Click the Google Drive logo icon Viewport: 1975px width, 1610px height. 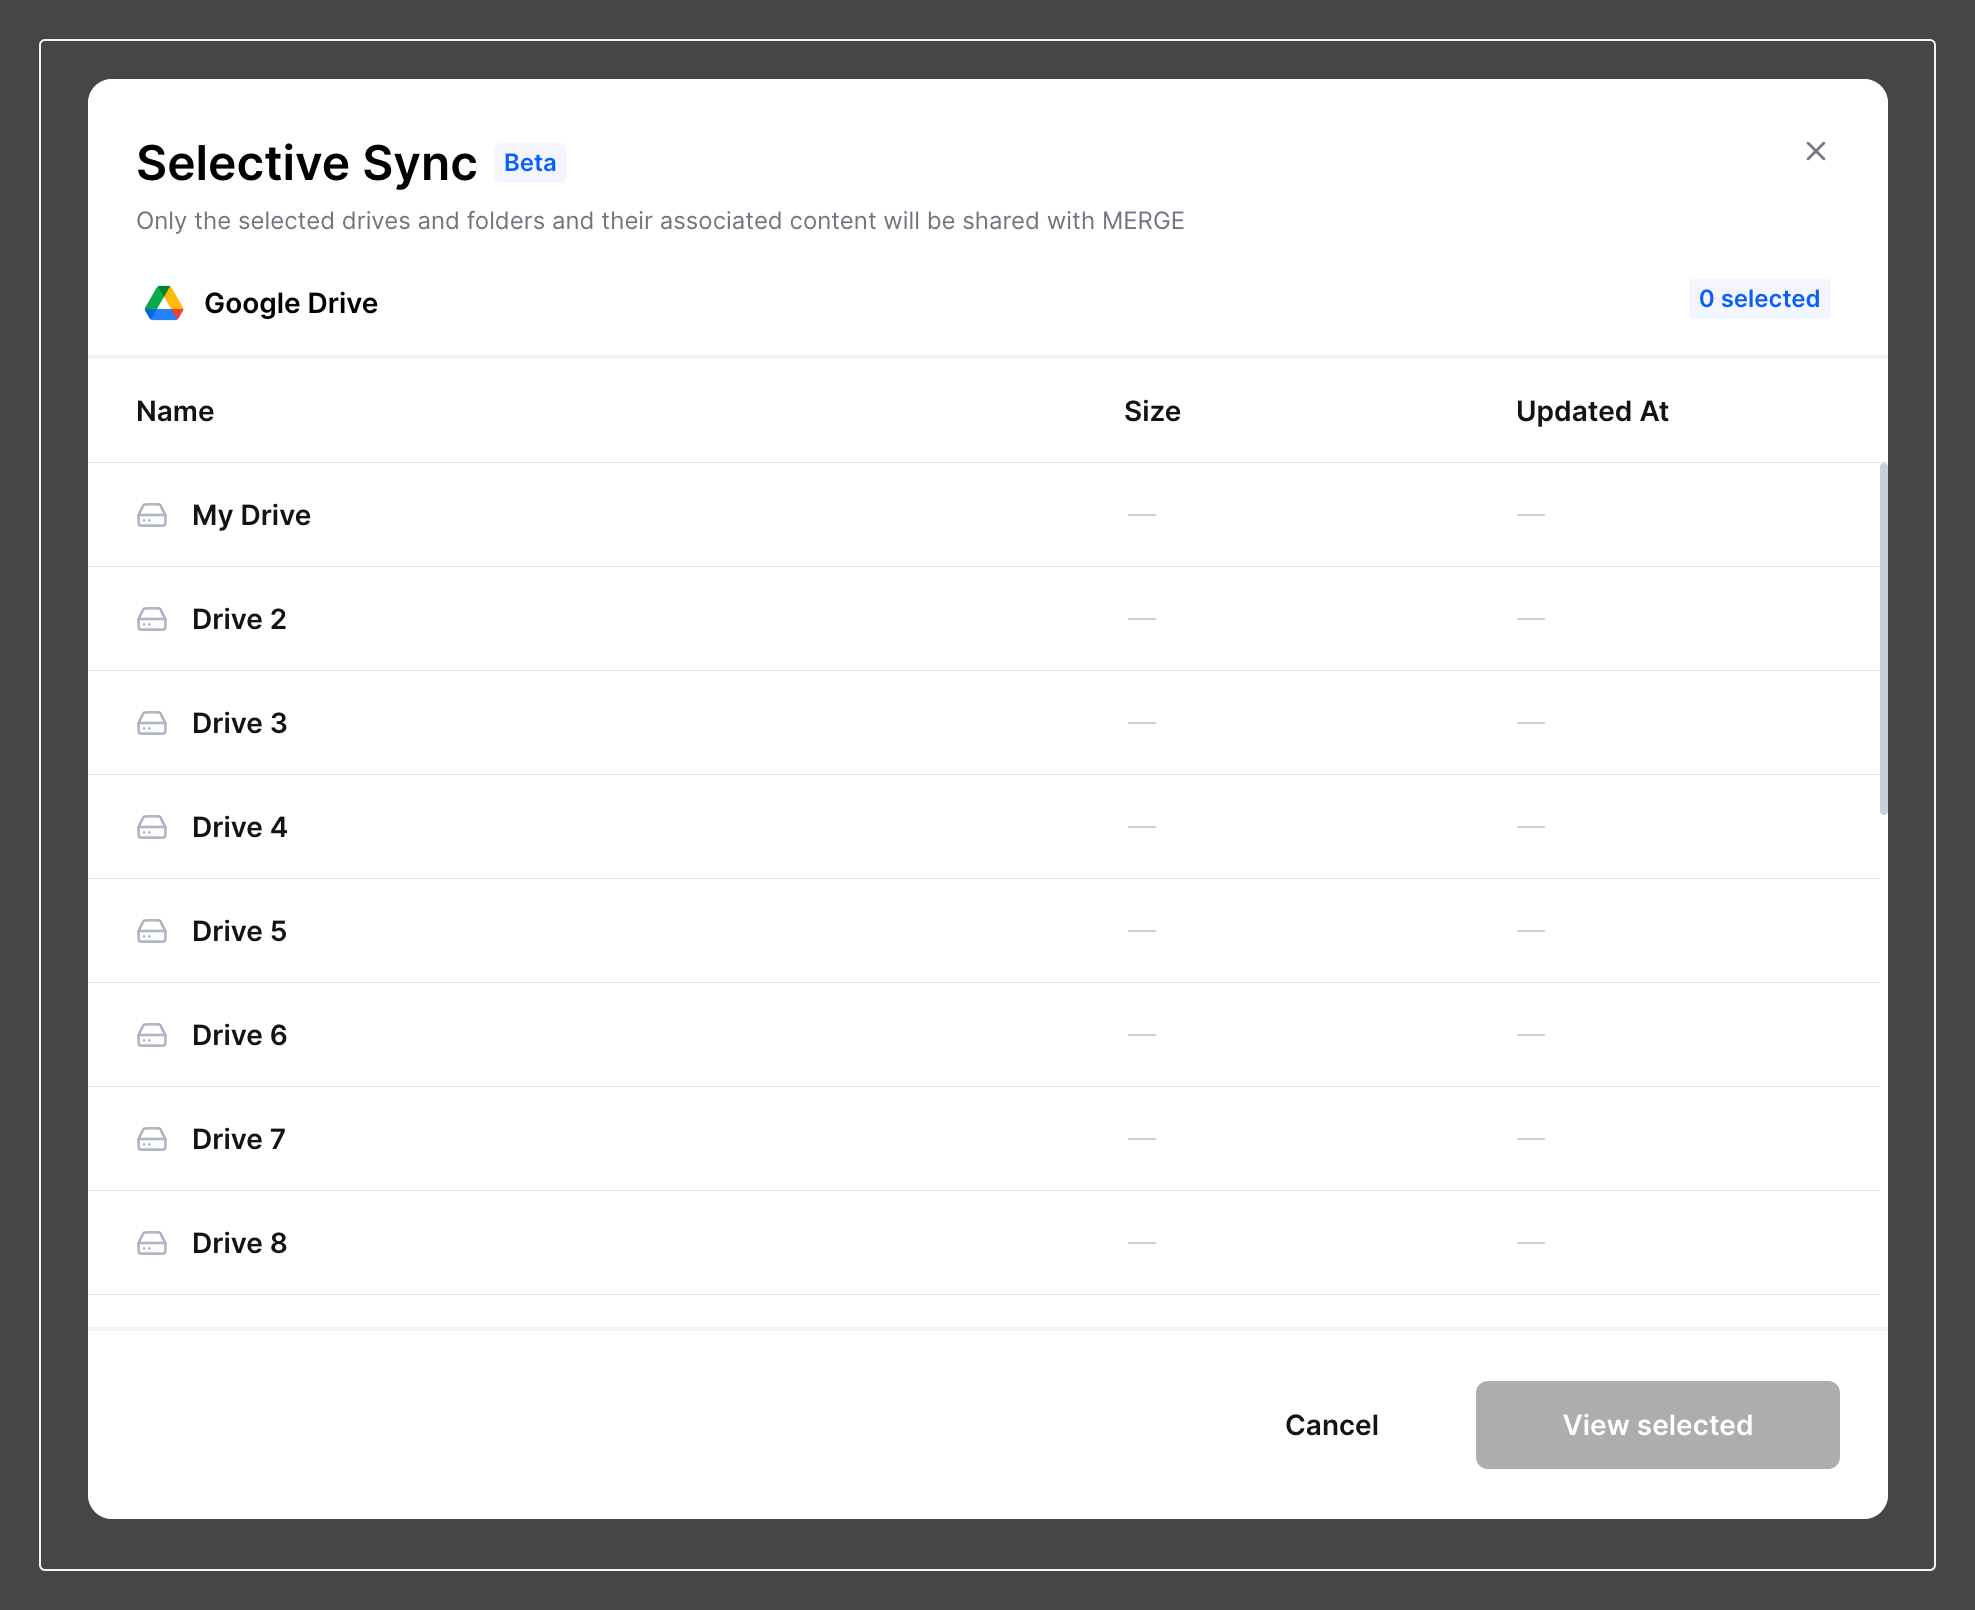164,303
